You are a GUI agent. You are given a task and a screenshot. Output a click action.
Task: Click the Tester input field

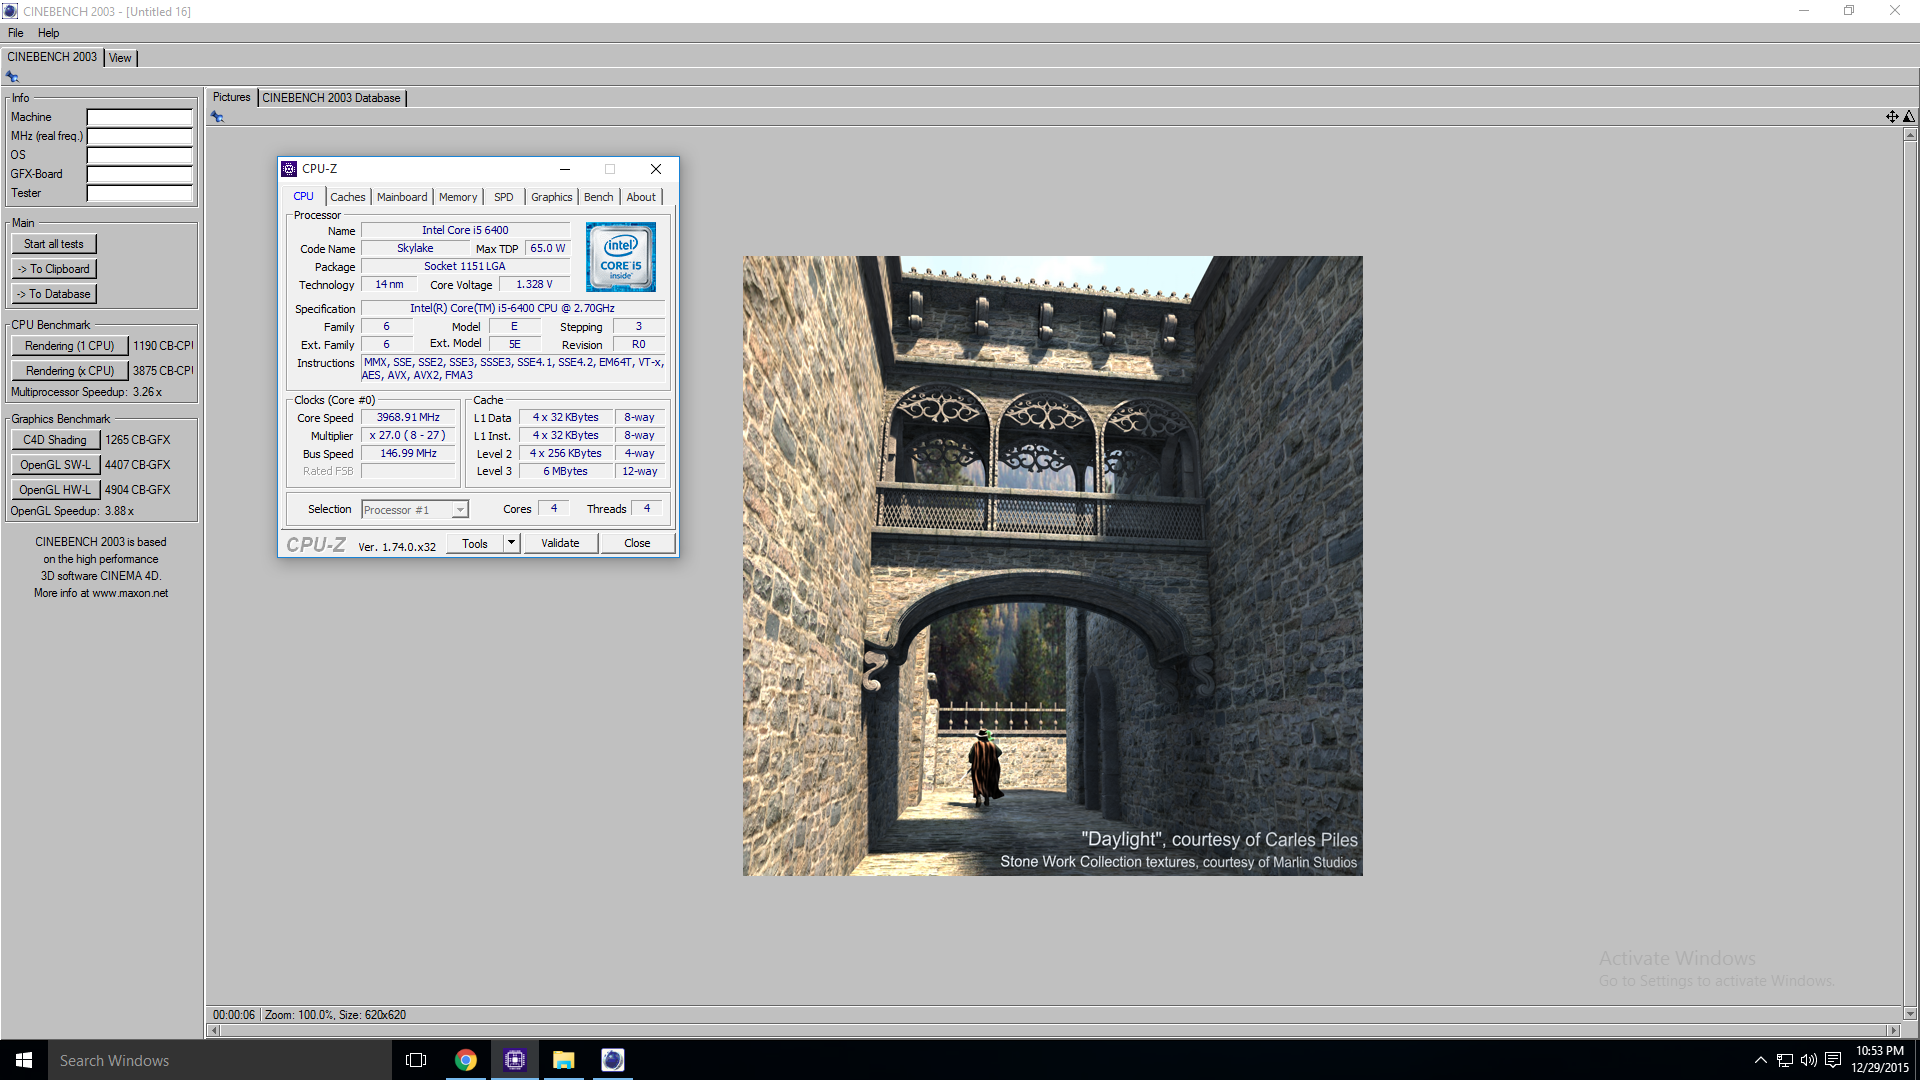139,193
